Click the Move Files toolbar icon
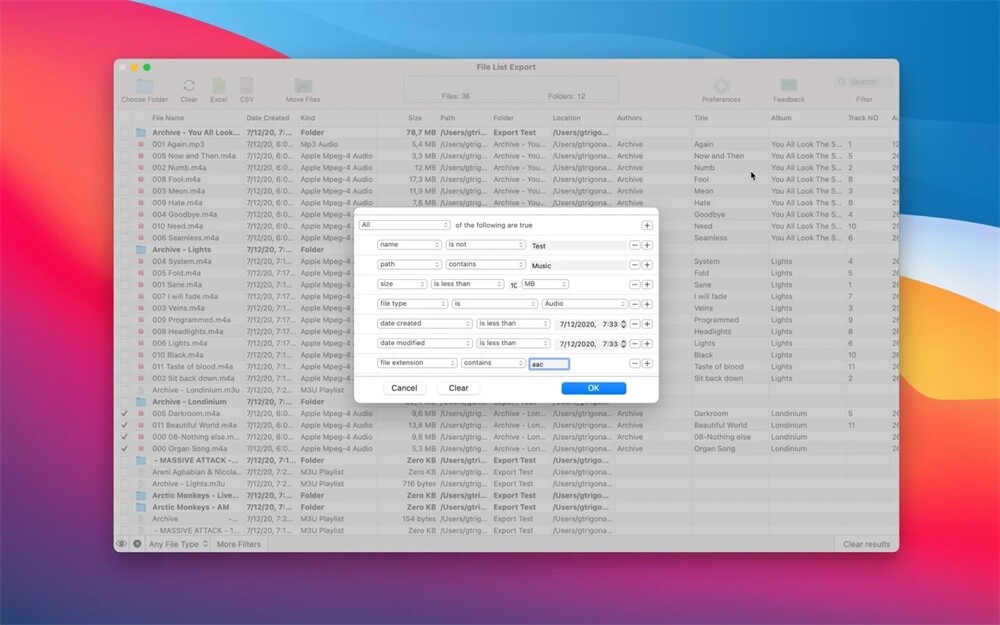Viewport: 1000px width, 625px height. click(303, 86)
